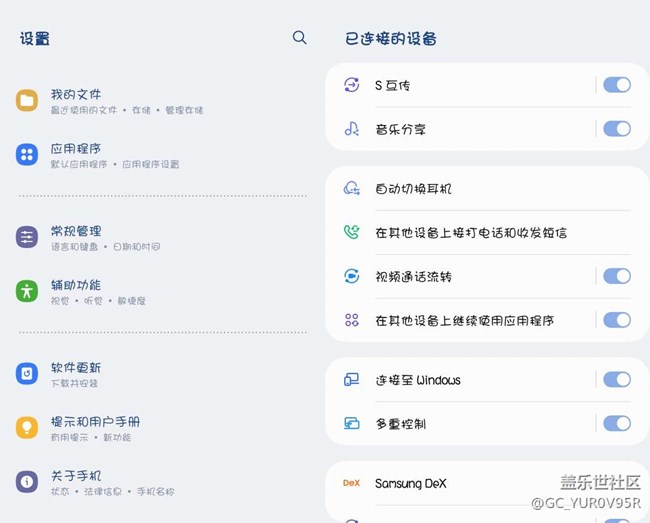Toggle 视频通话流转 off
The width and height of the screenshot is (650, 523).
(x=616, y=276)
